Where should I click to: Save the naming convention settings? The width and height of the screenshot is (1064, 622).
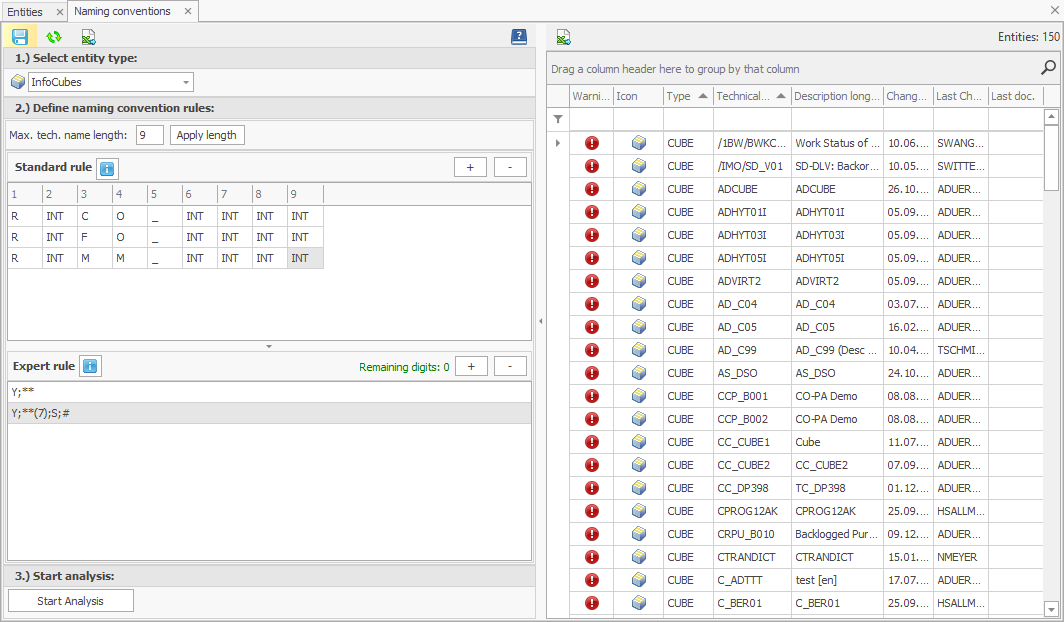(x=20, y=36)
